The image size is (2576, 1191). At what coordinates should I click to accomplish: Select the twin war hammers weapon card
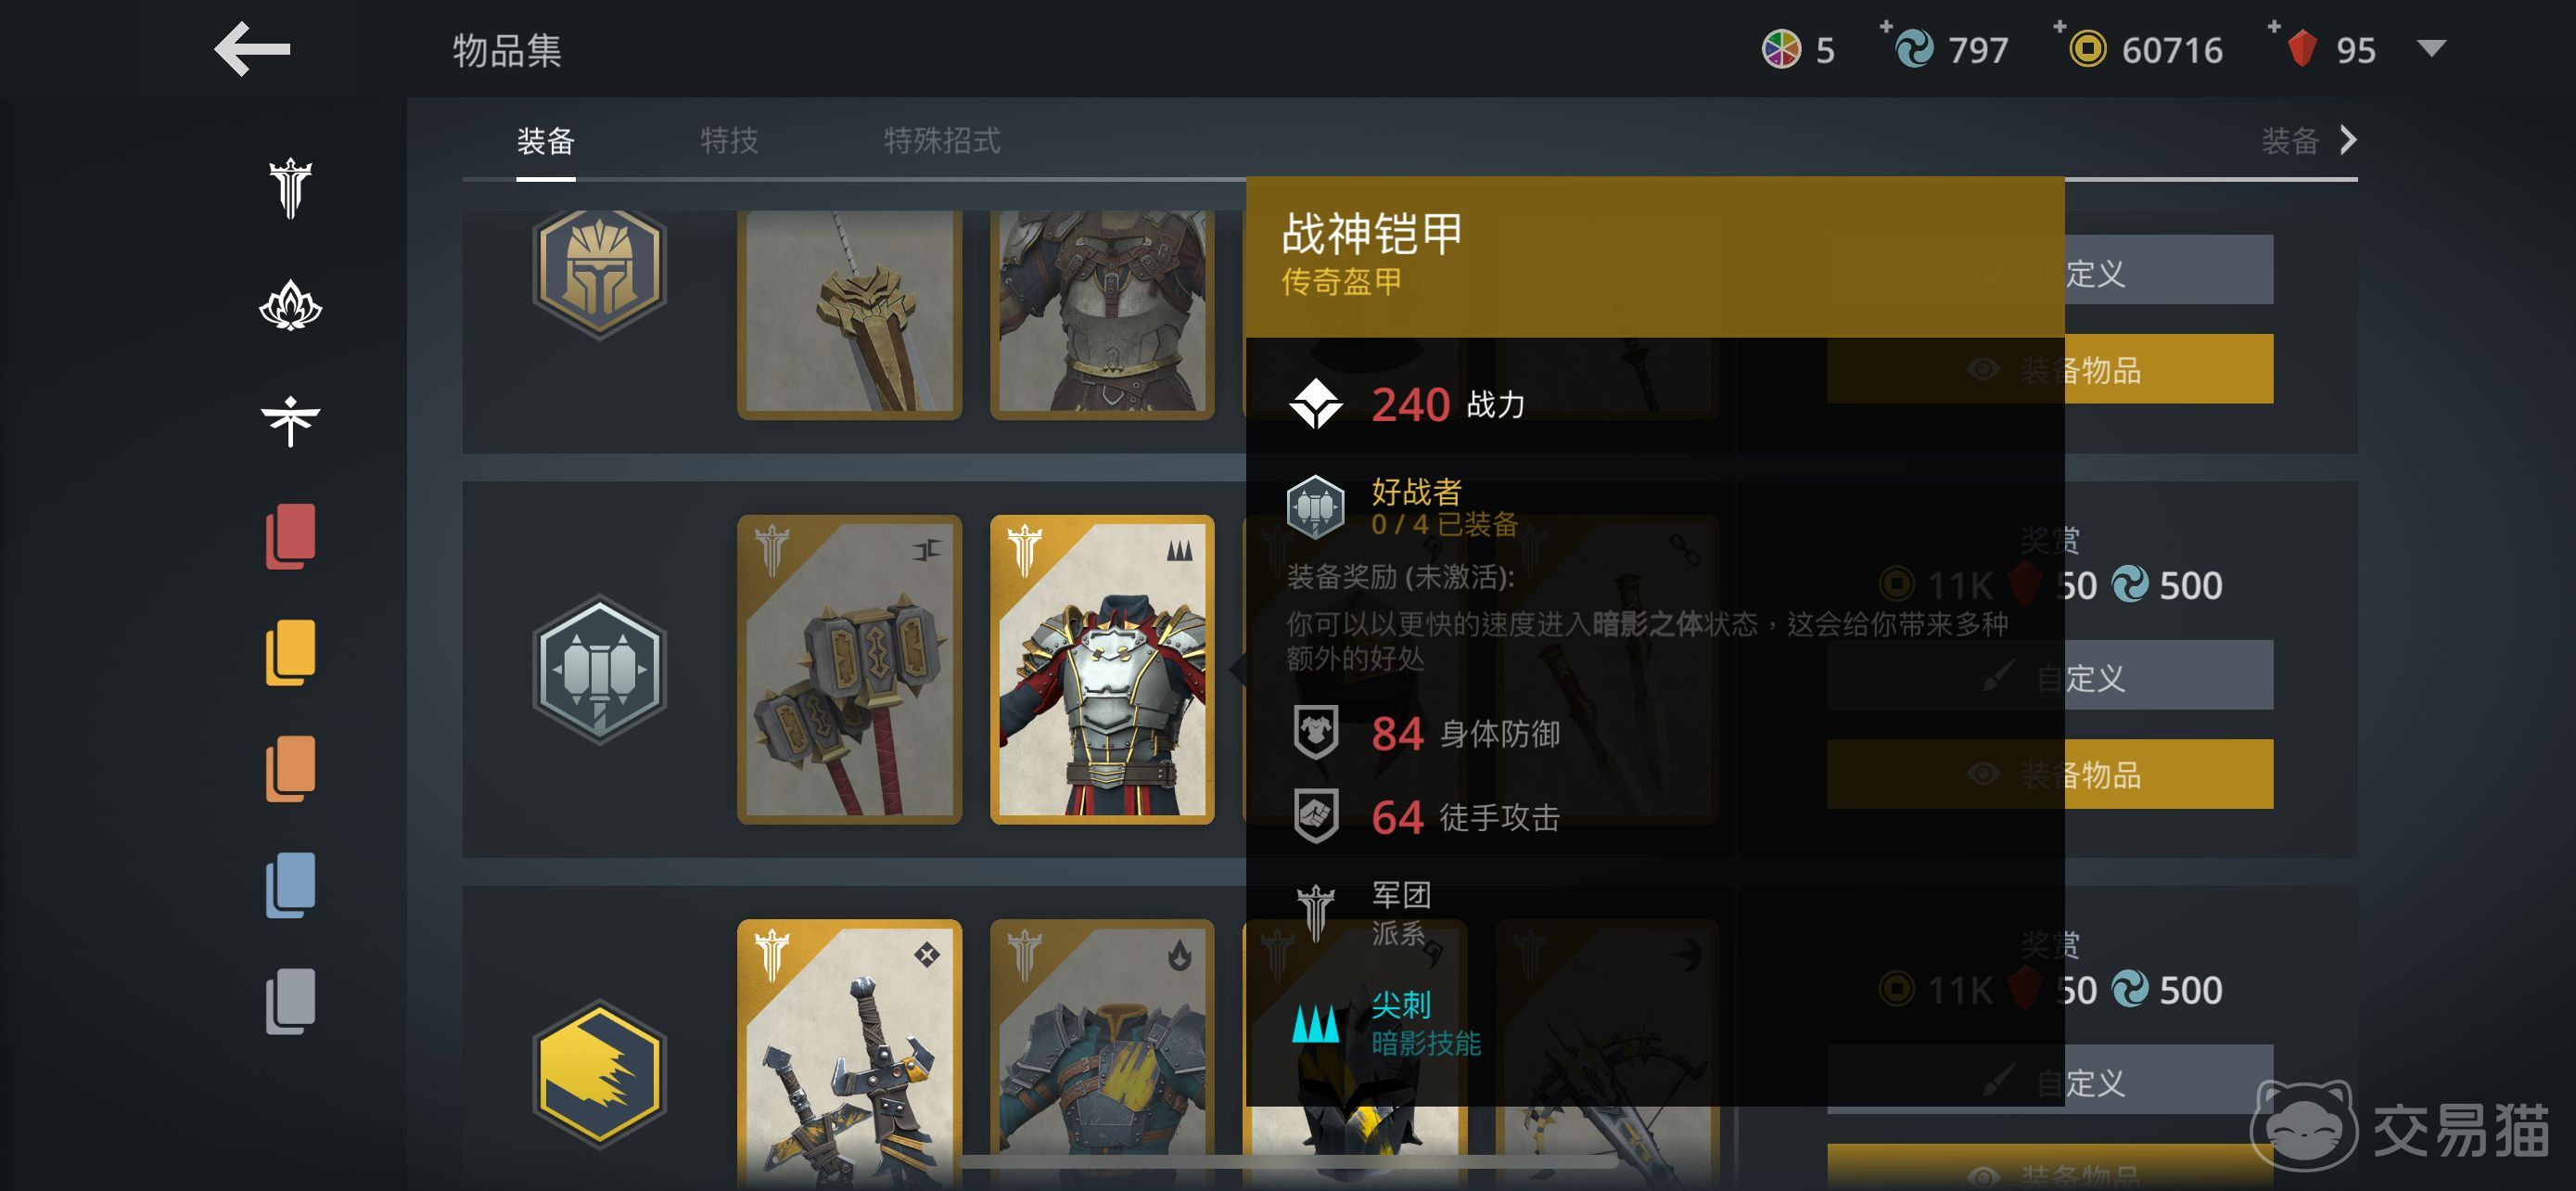tap(849, 669)
